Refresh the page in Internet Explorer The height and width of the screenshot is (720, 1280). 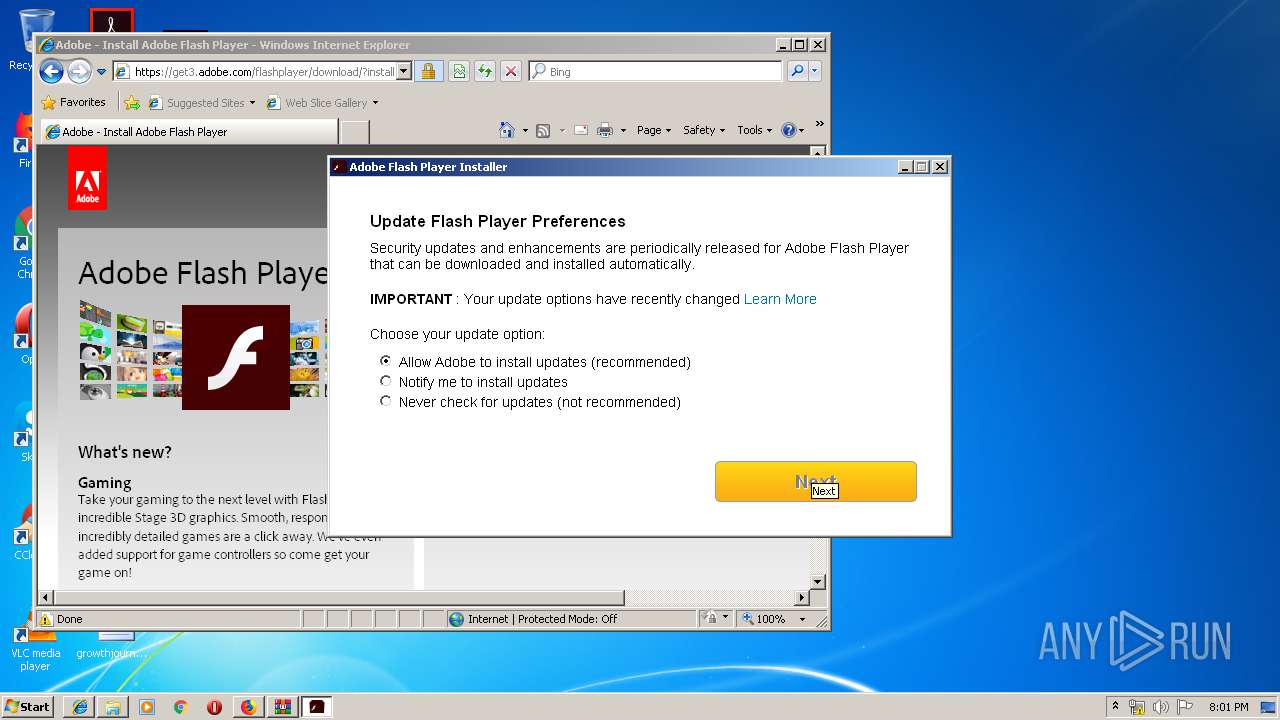click(x=485, y=71)
